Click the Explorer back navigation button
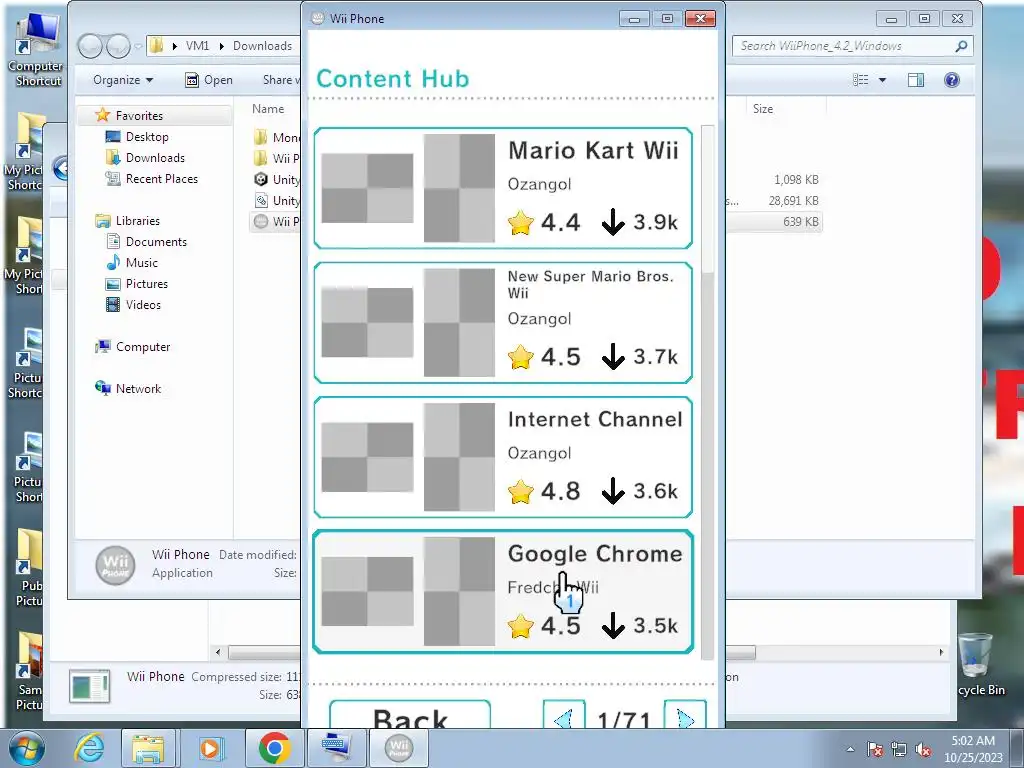Image resolution: width=1024 pixels, height=768 pixels. pyautogui.click(x=90, y=46)
